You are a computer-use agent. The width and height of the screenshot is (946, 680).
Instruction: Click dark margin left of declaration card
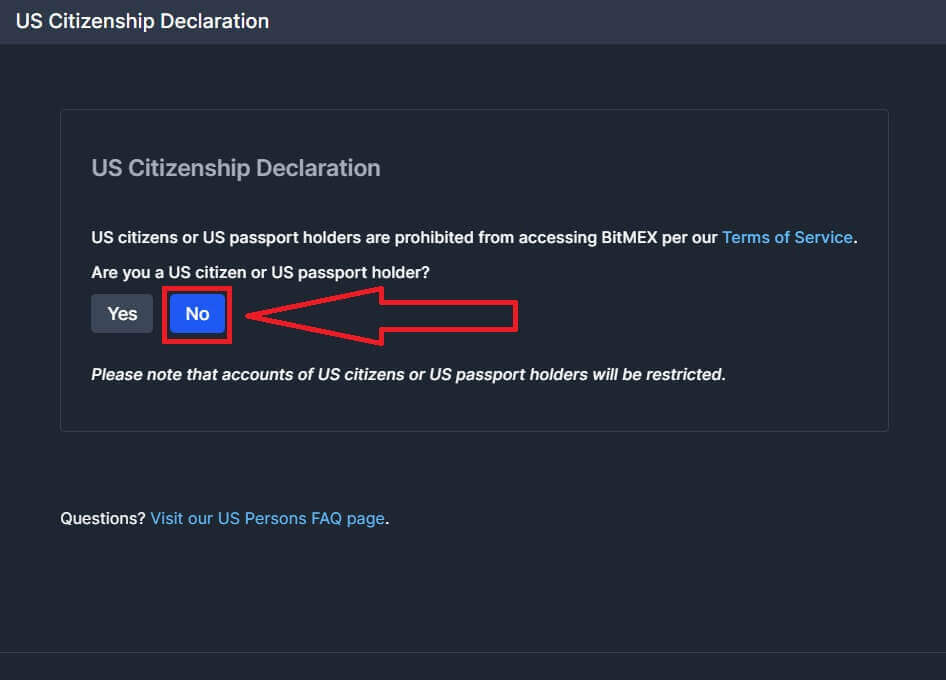click(x=30, y=270)
